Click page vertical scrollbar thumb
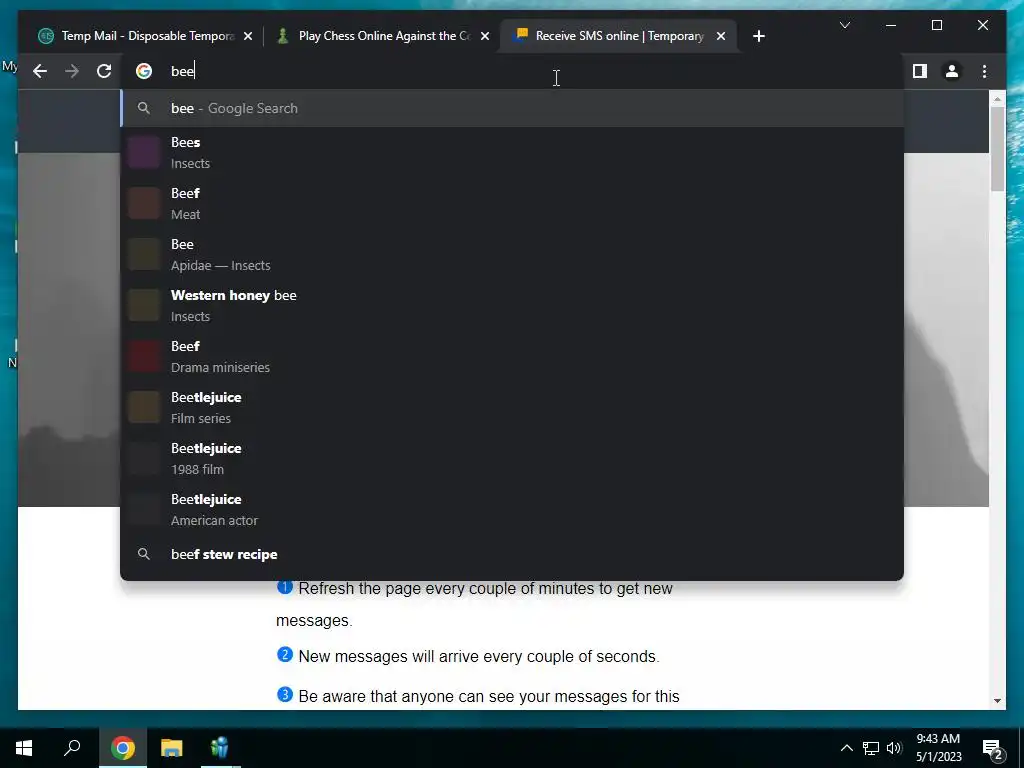Image resolution: width=1024 pixels, height=768 pixels. point(997,149)
